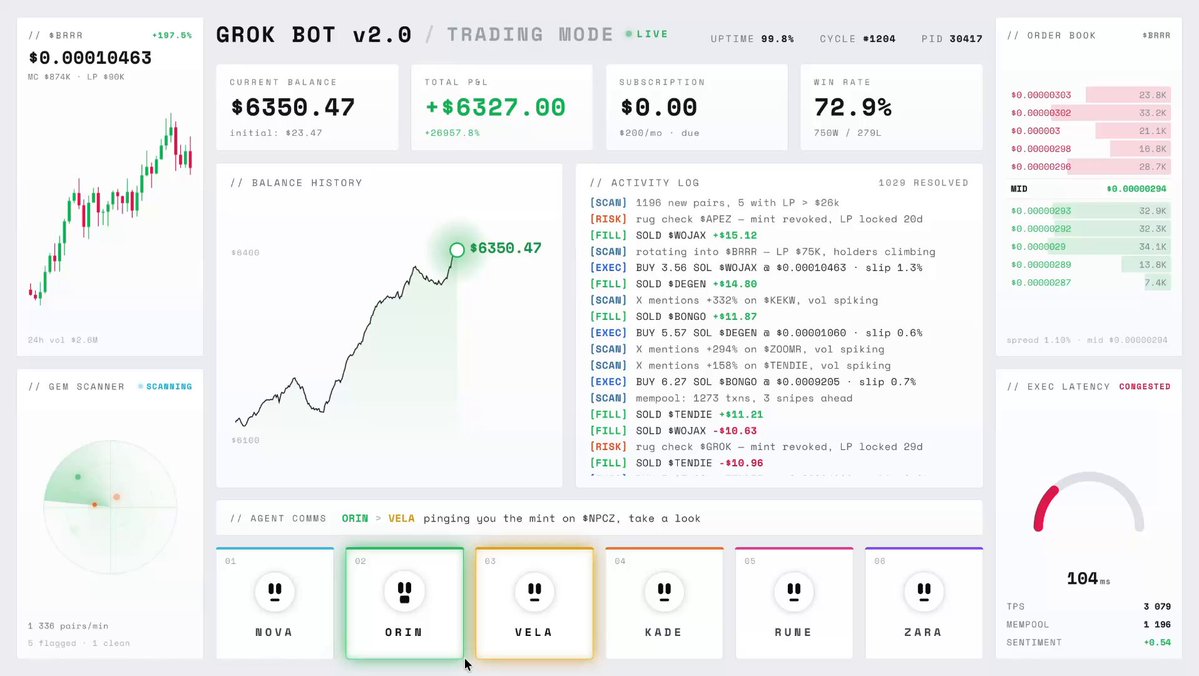Click the BUY 6.27 SOL $BONGO entry
Screen dimensions: 1199x676
click(753, 382)
